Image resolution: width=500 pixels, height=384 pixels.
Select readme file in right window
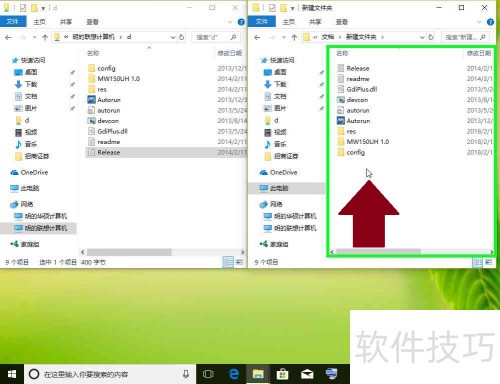(x=353, y=79)
